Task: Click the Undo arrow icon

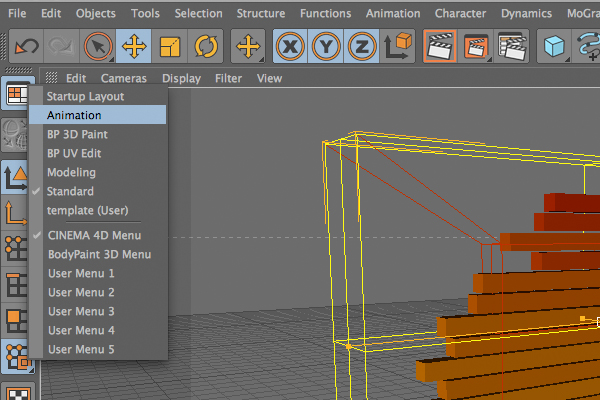Action: point(26,46)
